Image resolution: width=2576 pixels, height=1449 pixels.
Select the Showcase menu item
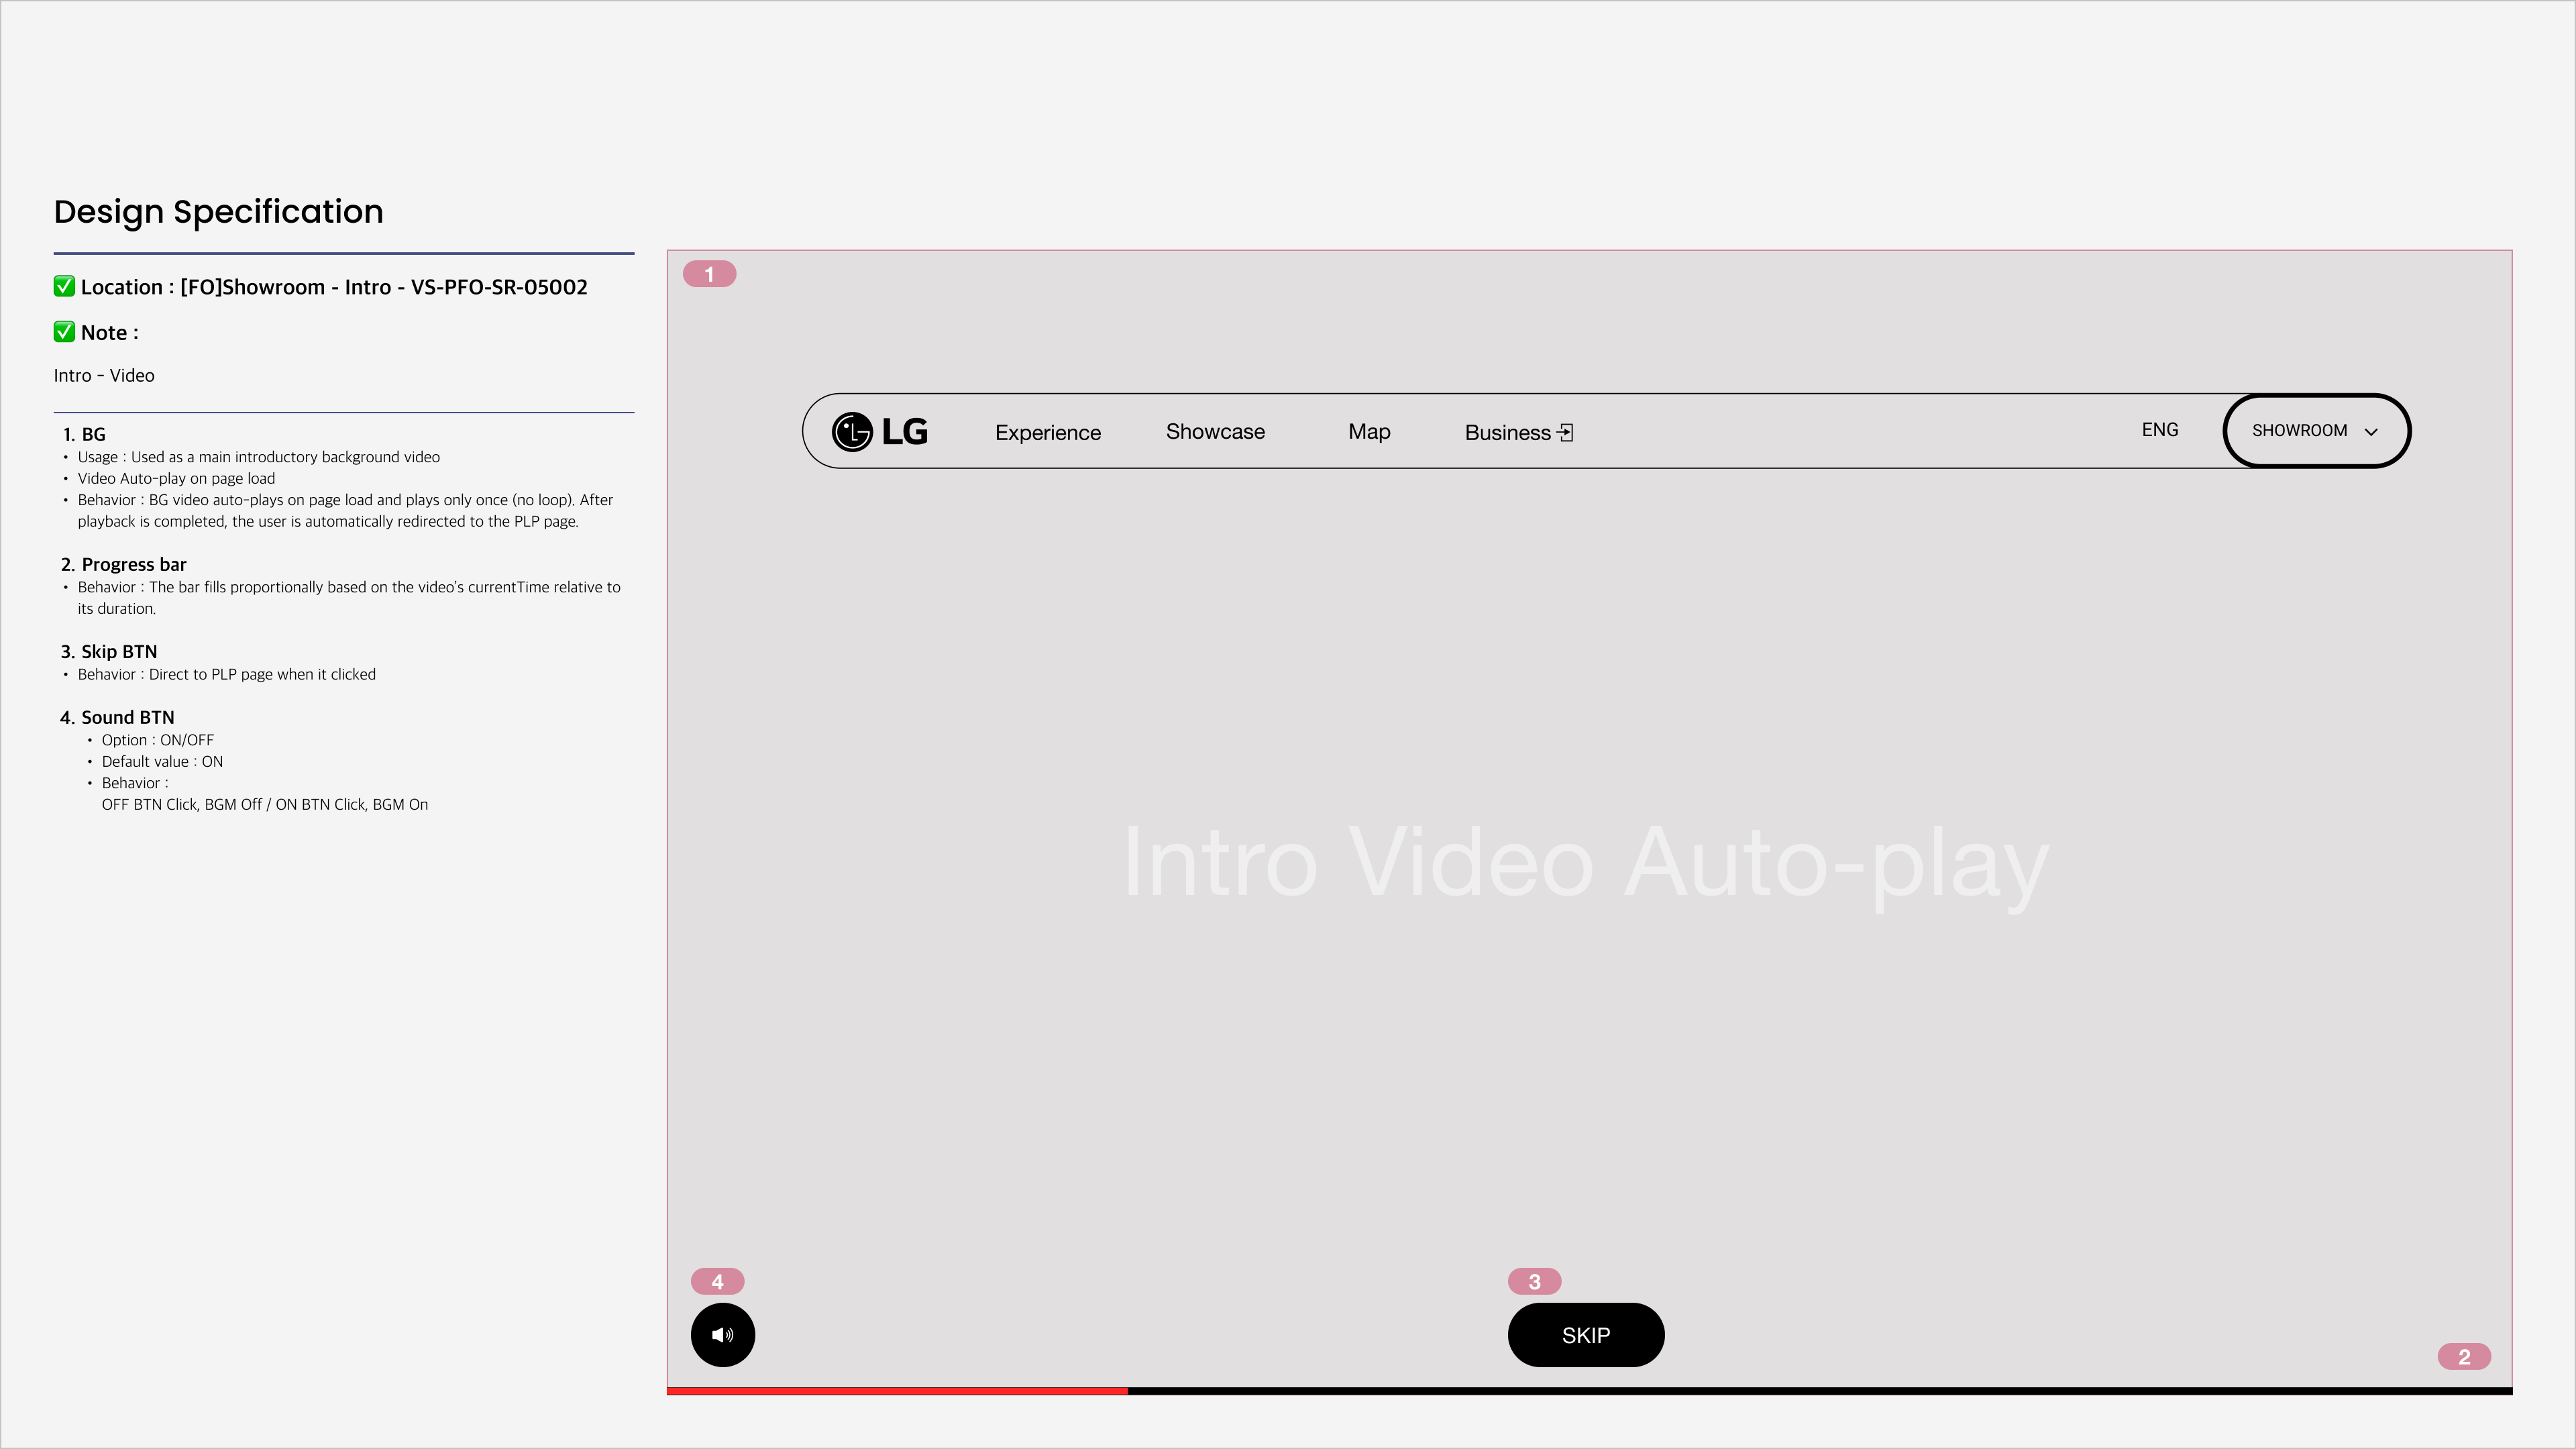pos(1215,431)
